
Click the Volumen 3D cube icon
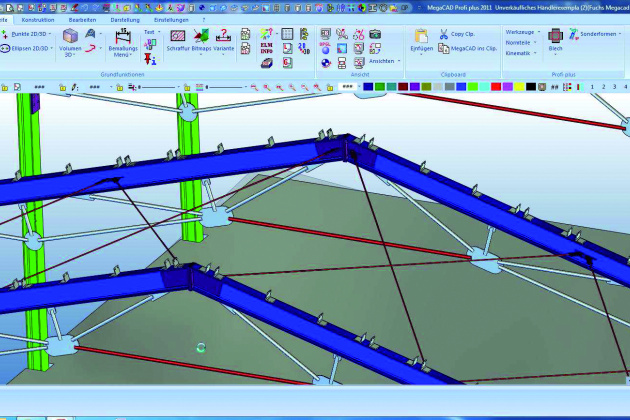point(69,37)
